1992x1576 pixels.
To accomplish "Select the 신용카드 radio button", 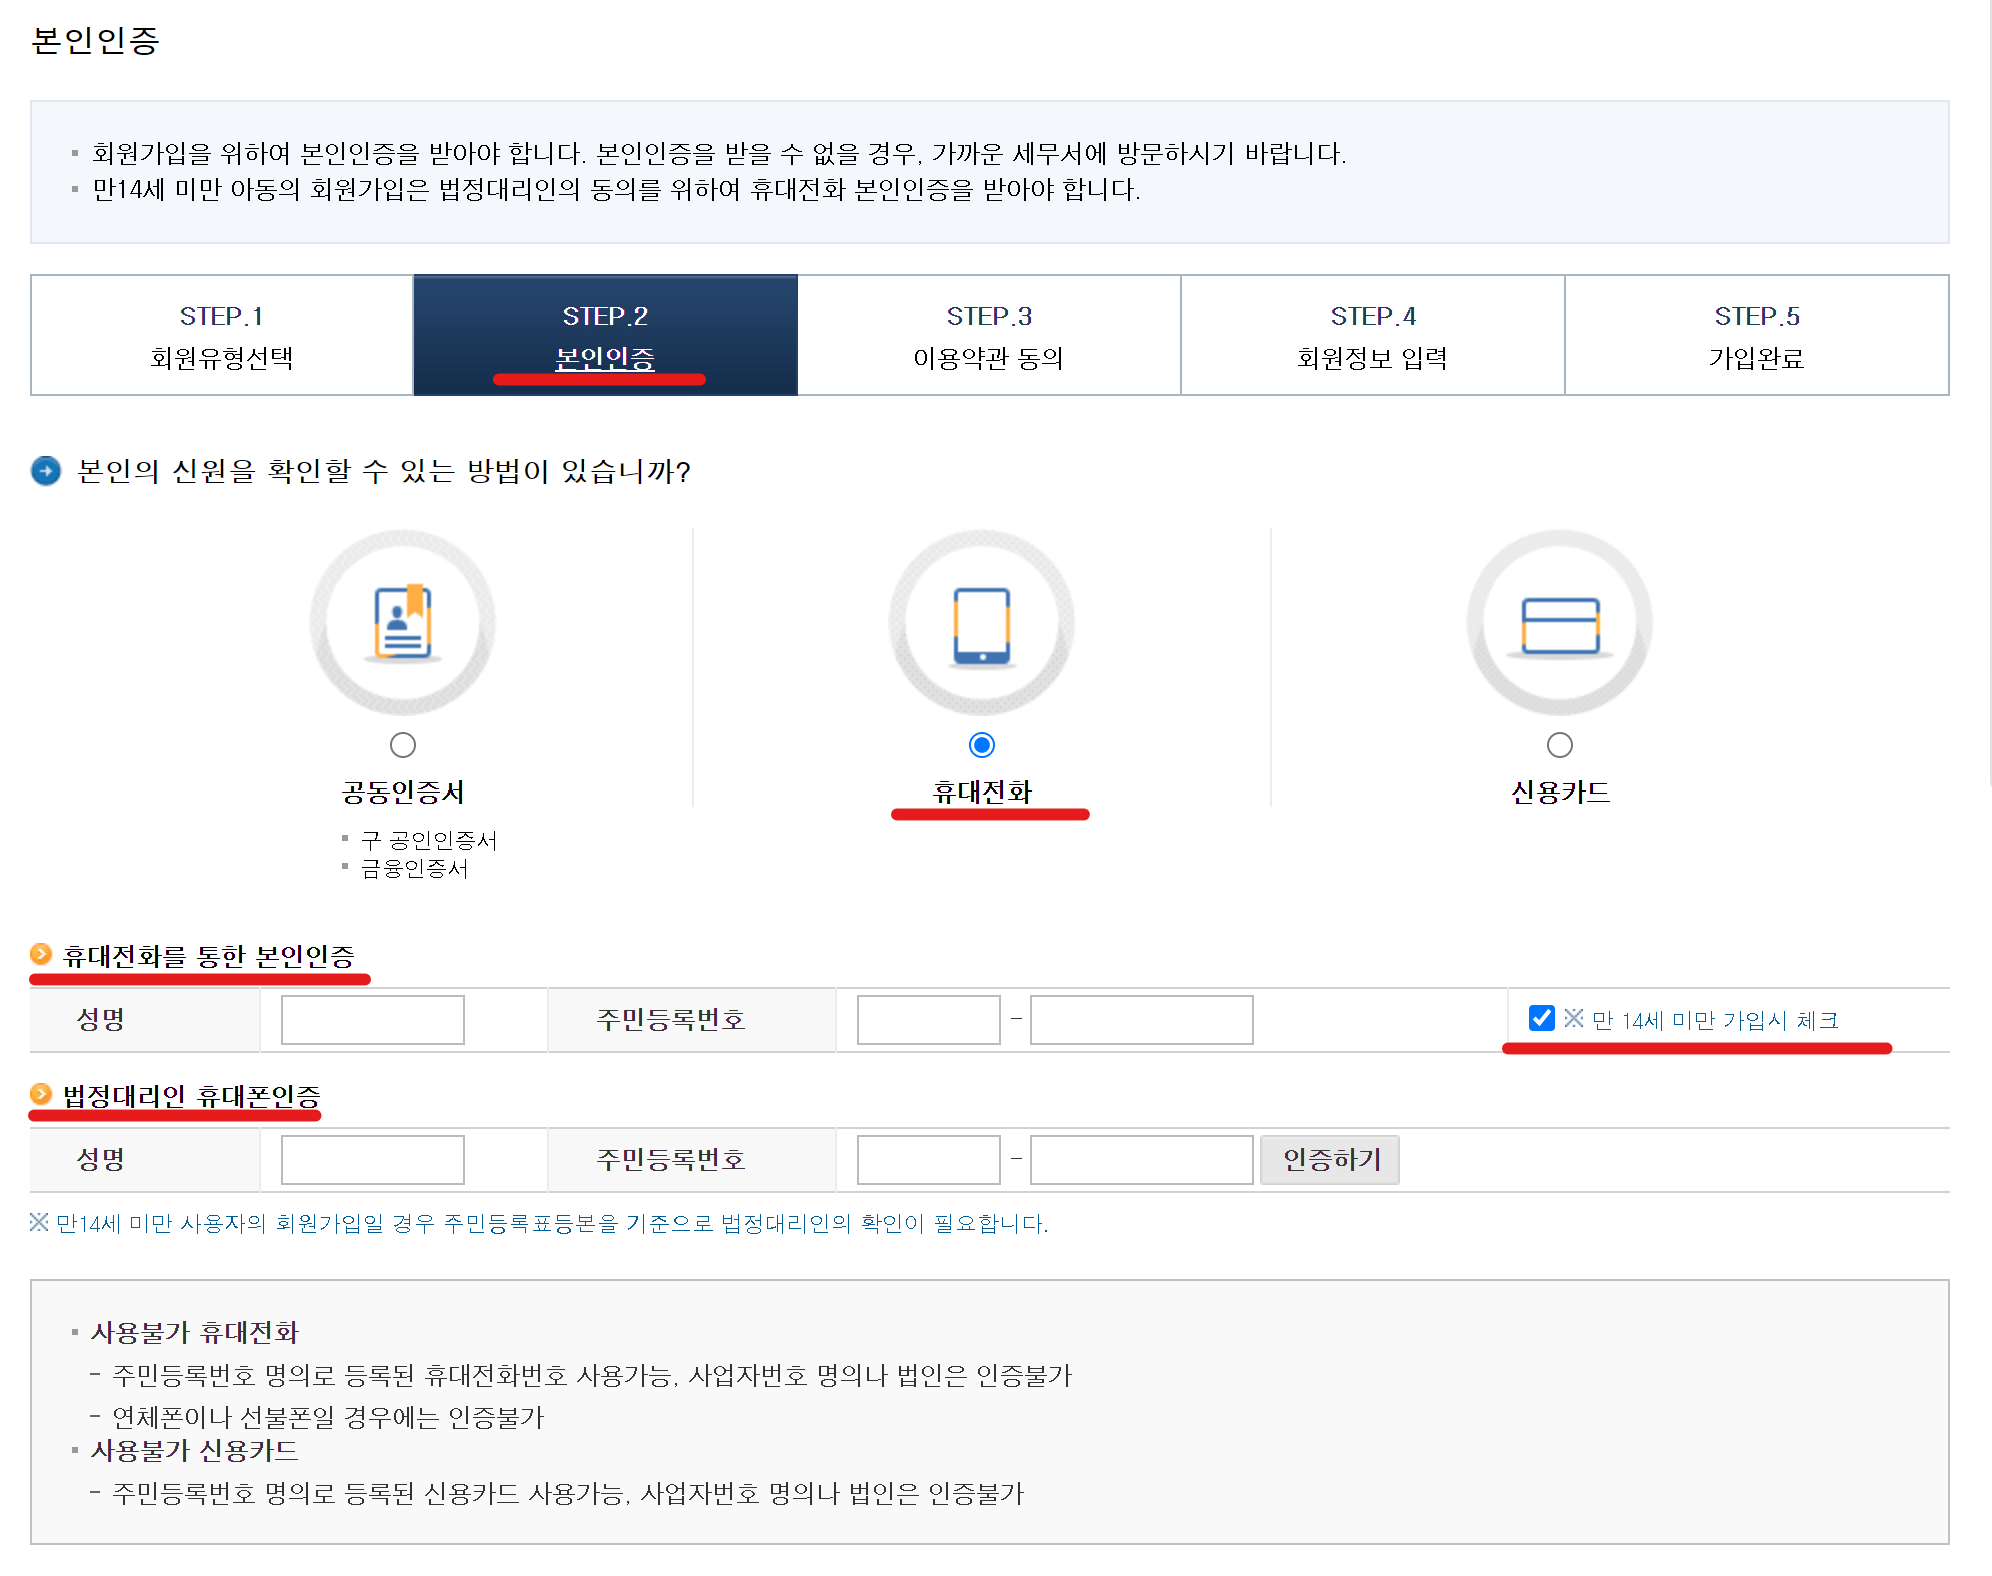I will click(1561, 744).
